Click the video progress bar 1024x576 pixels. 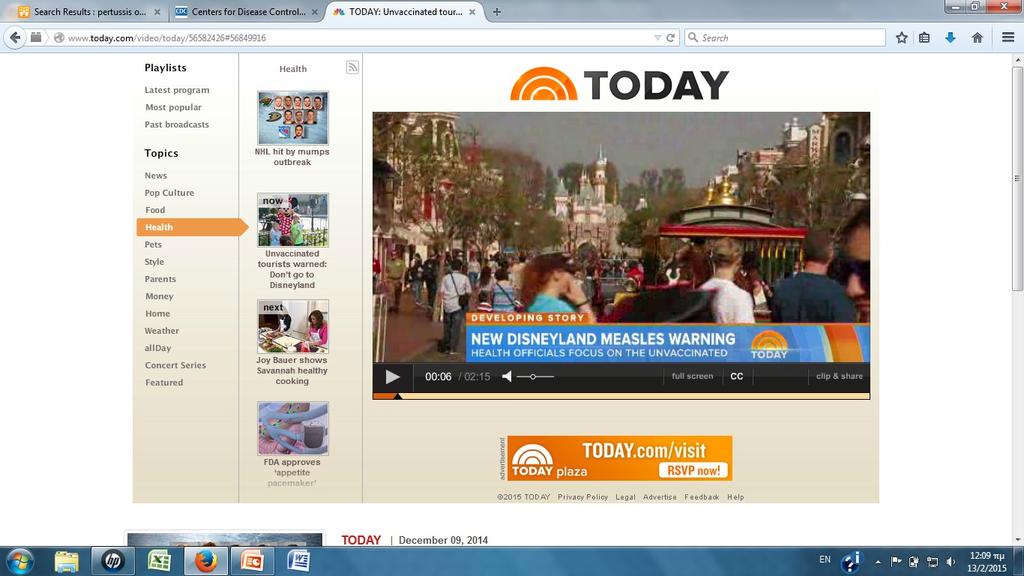point(621,396)
